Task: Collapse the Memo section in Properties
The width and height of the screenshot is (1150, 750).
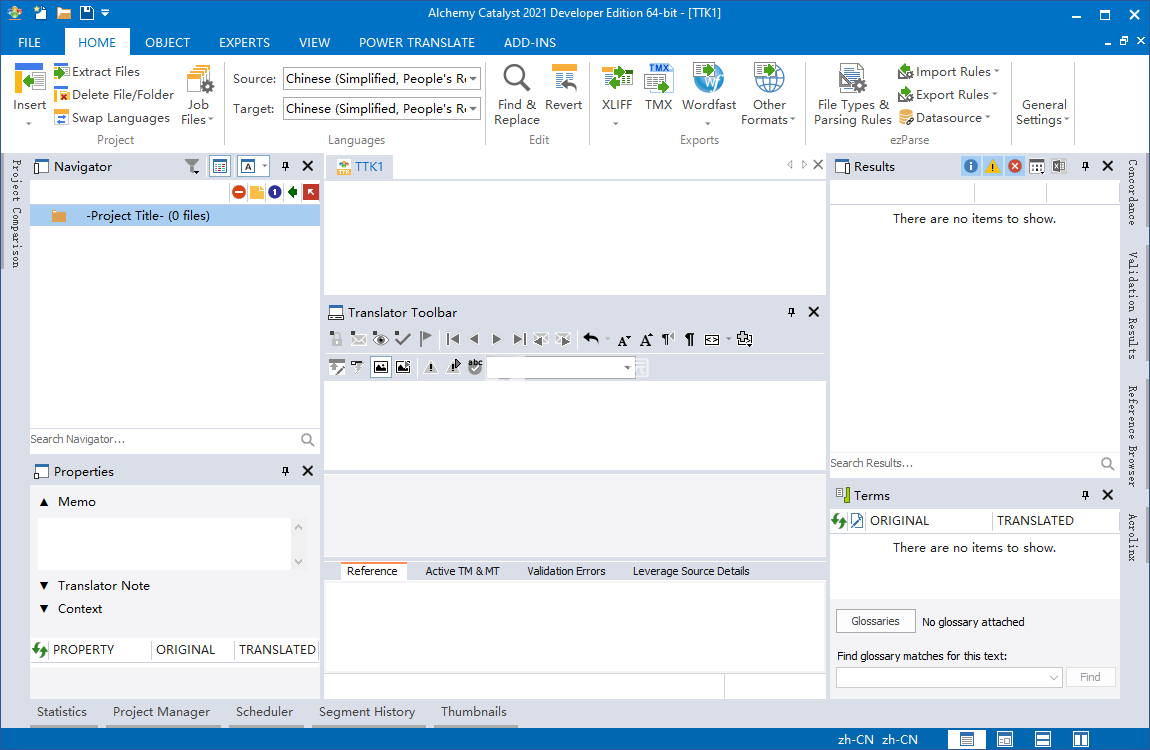Action: pyautogui.click(x=44, y=502)
